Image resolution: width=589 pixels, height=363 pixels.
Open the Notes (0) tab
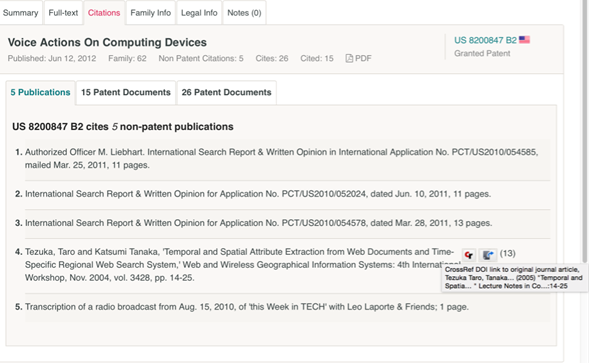pyautogui.click(x=244, y=13)
